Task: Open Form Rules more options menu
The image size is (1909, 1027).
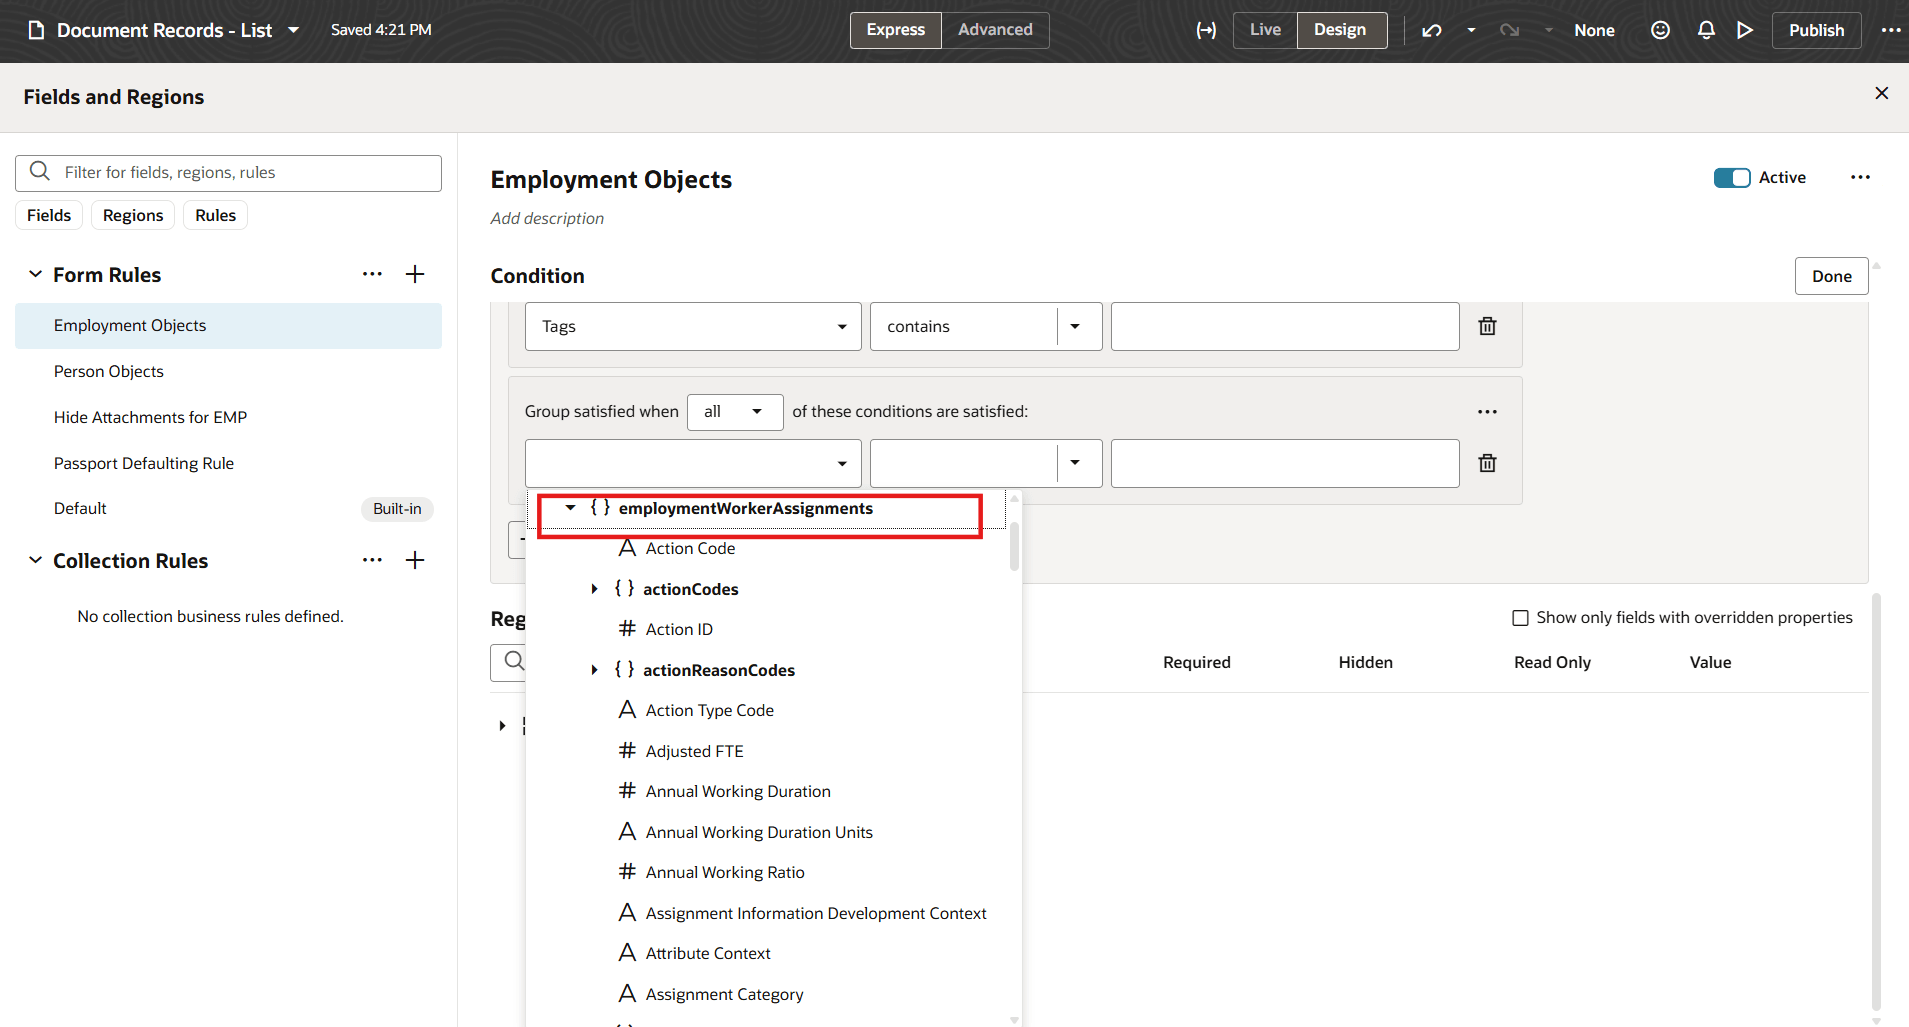Action: [372, 274]
